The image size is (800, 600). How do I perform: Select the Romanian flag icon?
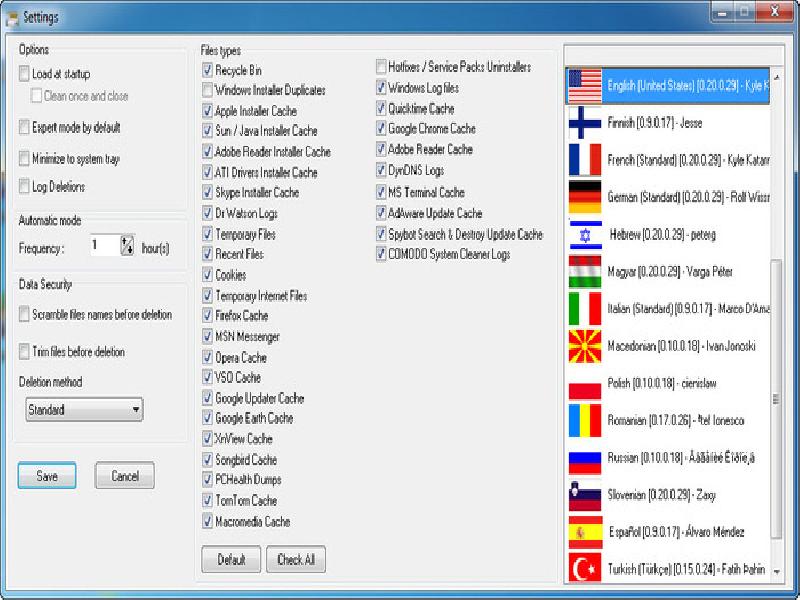point(585,420)
